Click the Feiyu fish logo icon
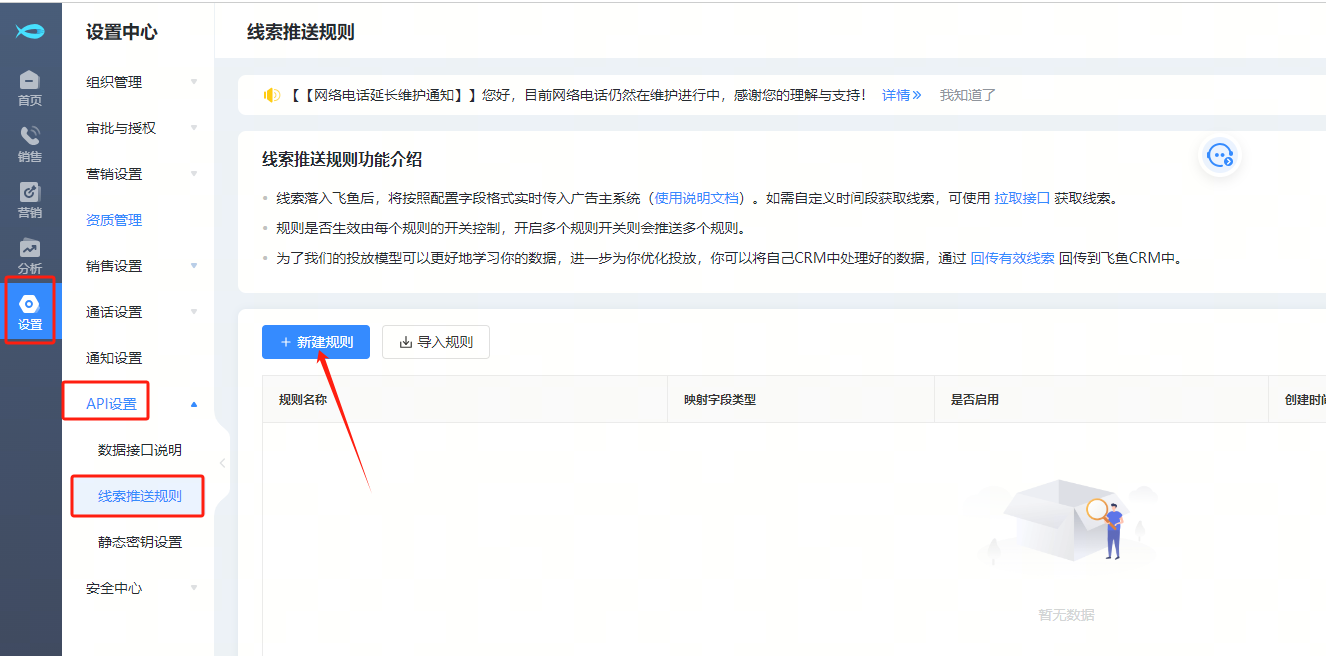Image resolution: width=1326 pixels, height=656 pixels. coord(30,31)
